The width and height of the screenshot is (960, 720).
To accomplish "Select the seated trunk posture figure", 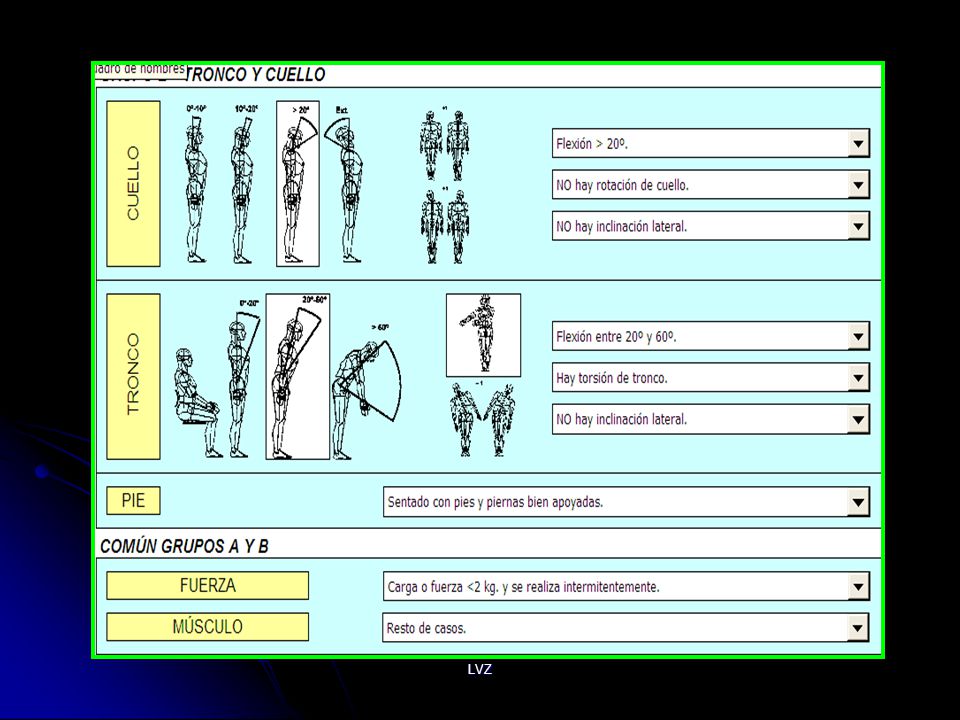I will (x=197, y=403).
